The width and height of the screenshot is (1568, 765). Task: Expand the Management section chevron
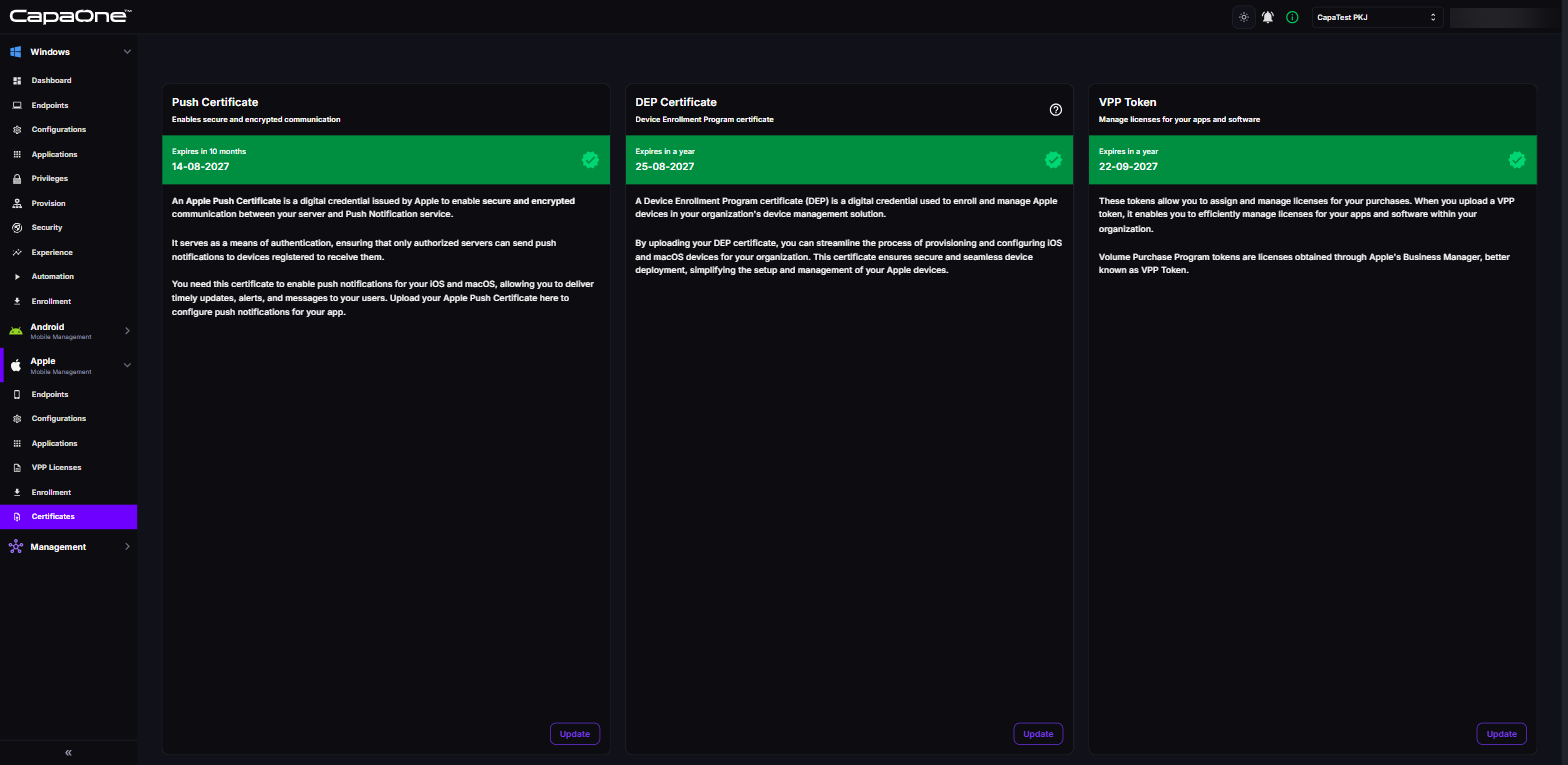click(127, 547)
